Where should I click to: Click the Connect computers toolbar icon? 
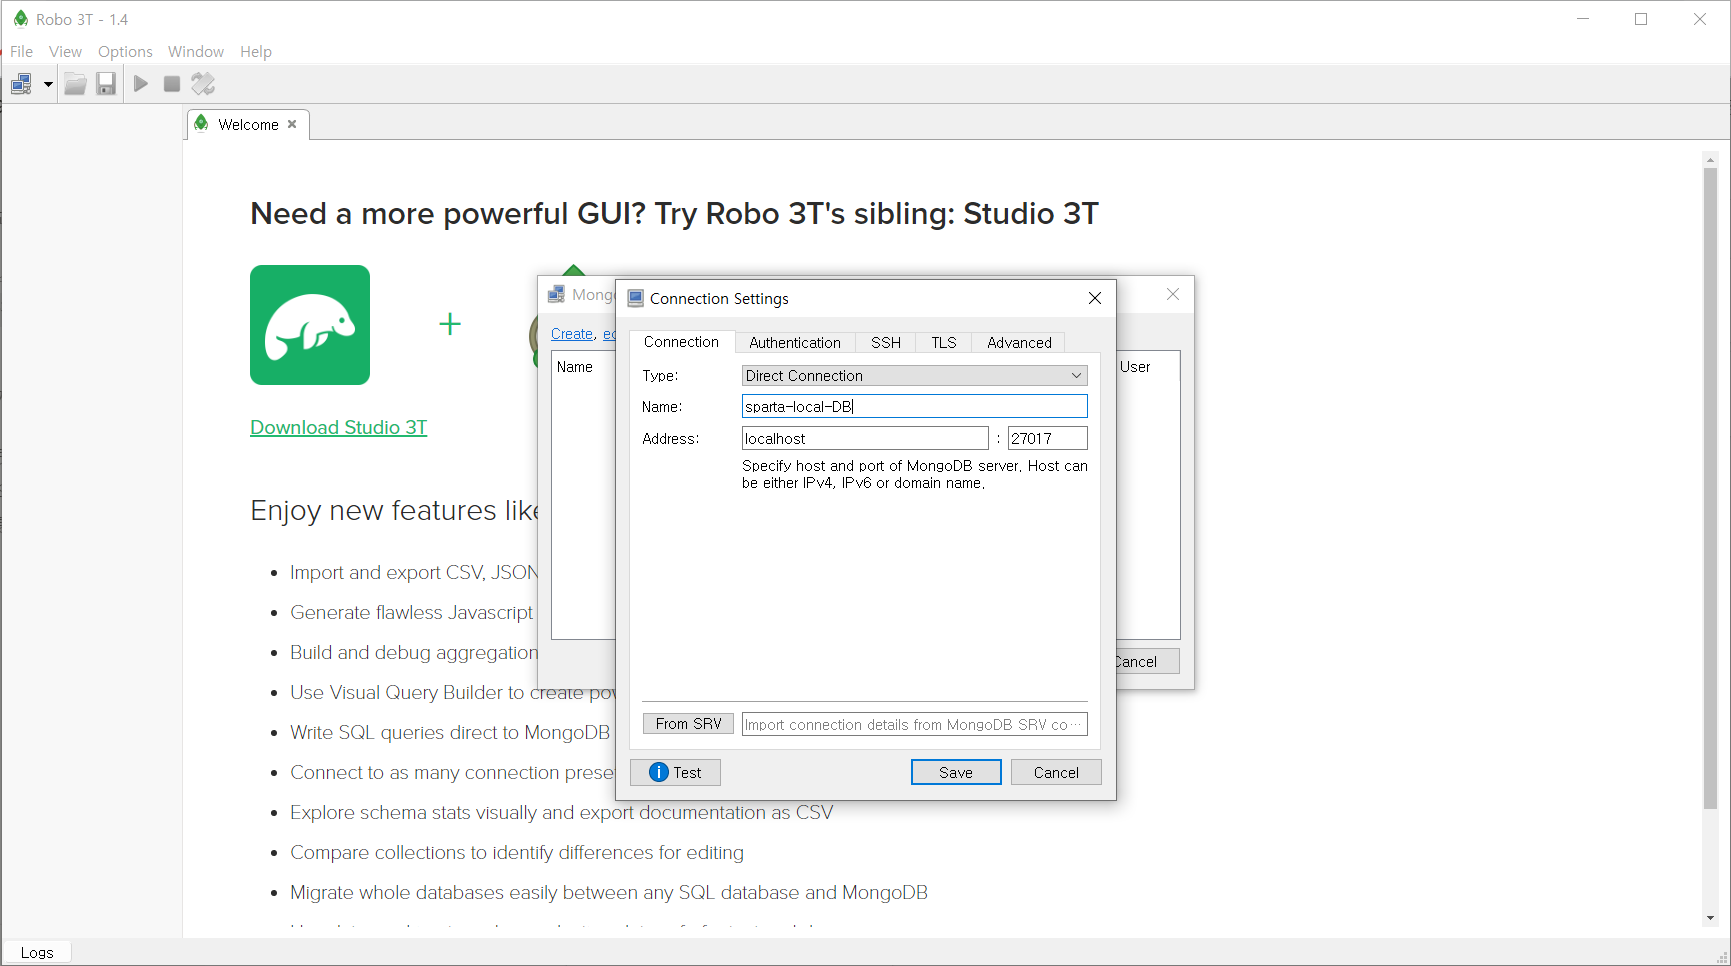point(21,84)
